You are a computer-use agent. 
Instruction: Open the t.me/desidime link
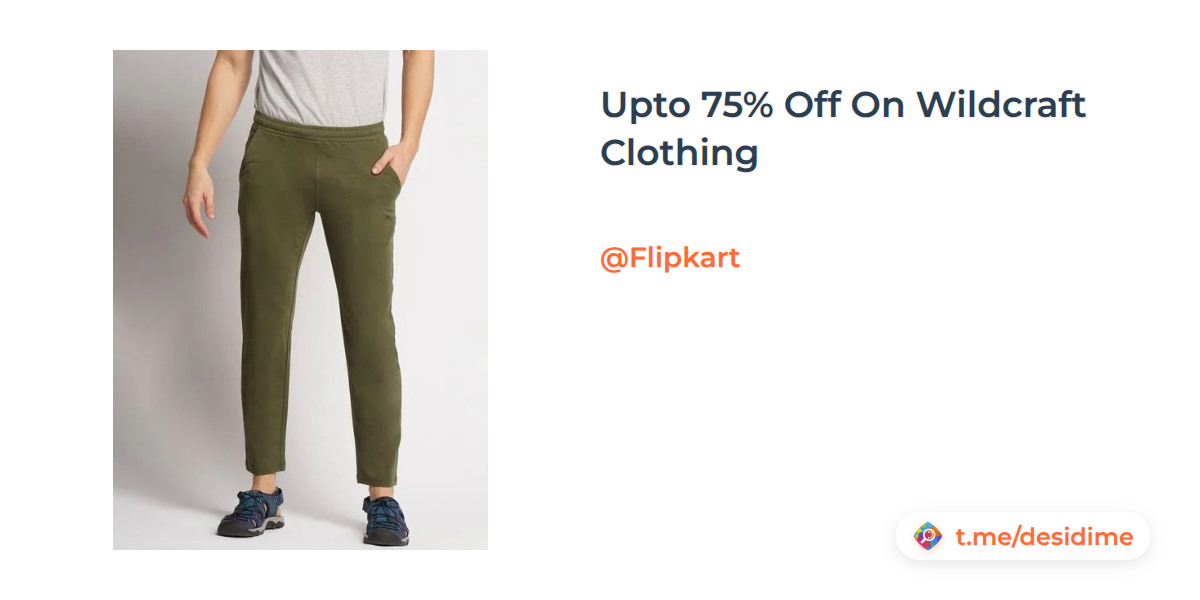(1044, 537)
